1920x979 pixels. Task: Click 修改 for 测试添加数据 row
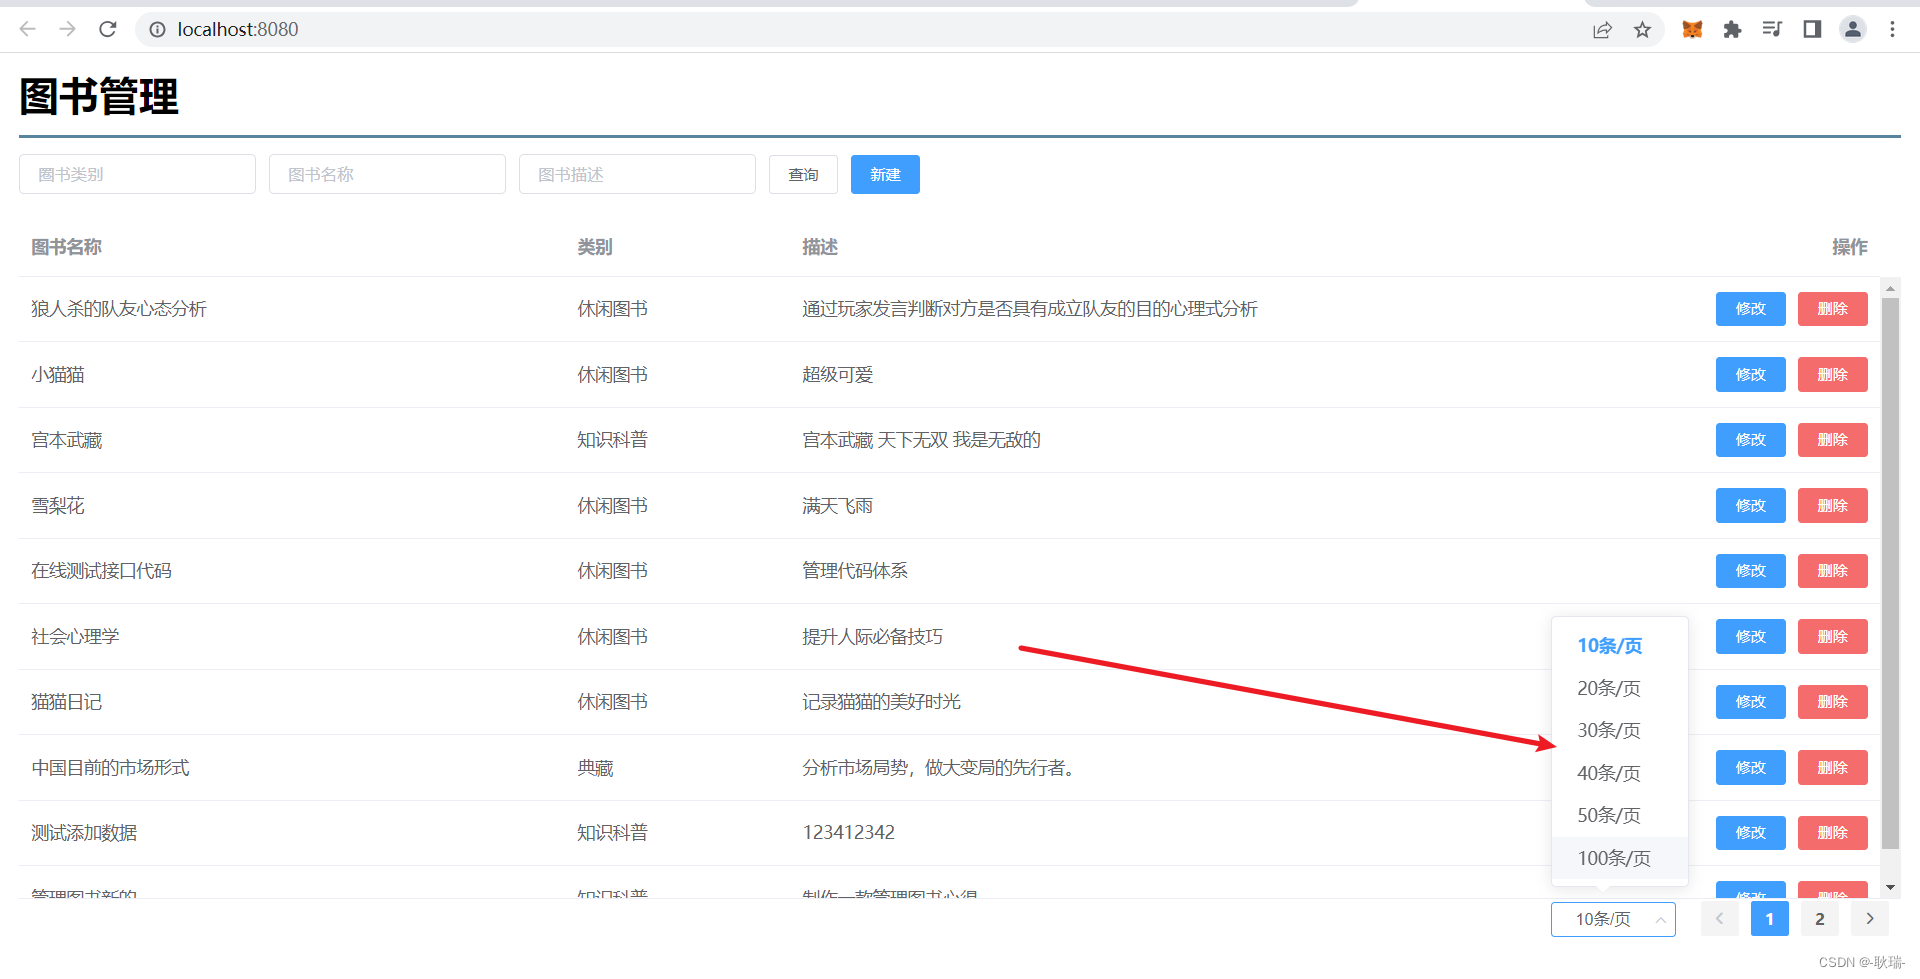pos(1751,833)
